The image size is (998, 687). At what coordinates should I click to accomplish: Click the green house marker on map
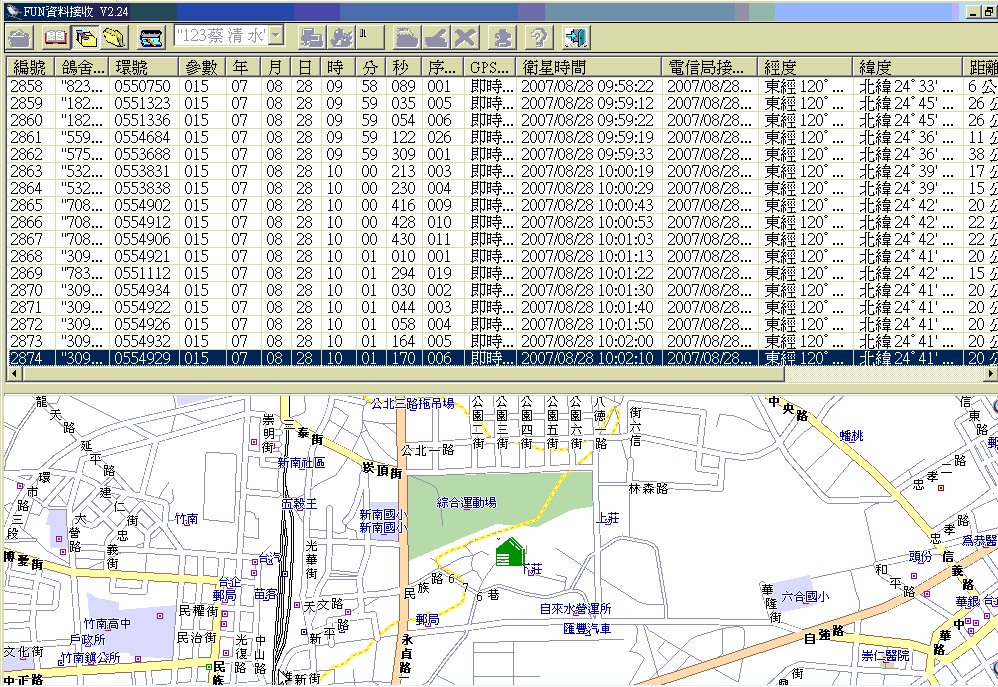coord(510,551)
